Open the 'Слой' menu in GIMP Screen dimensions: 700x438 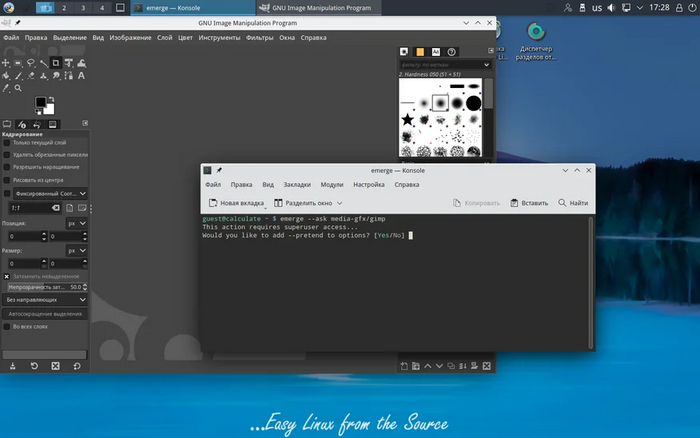coord(164,38)
